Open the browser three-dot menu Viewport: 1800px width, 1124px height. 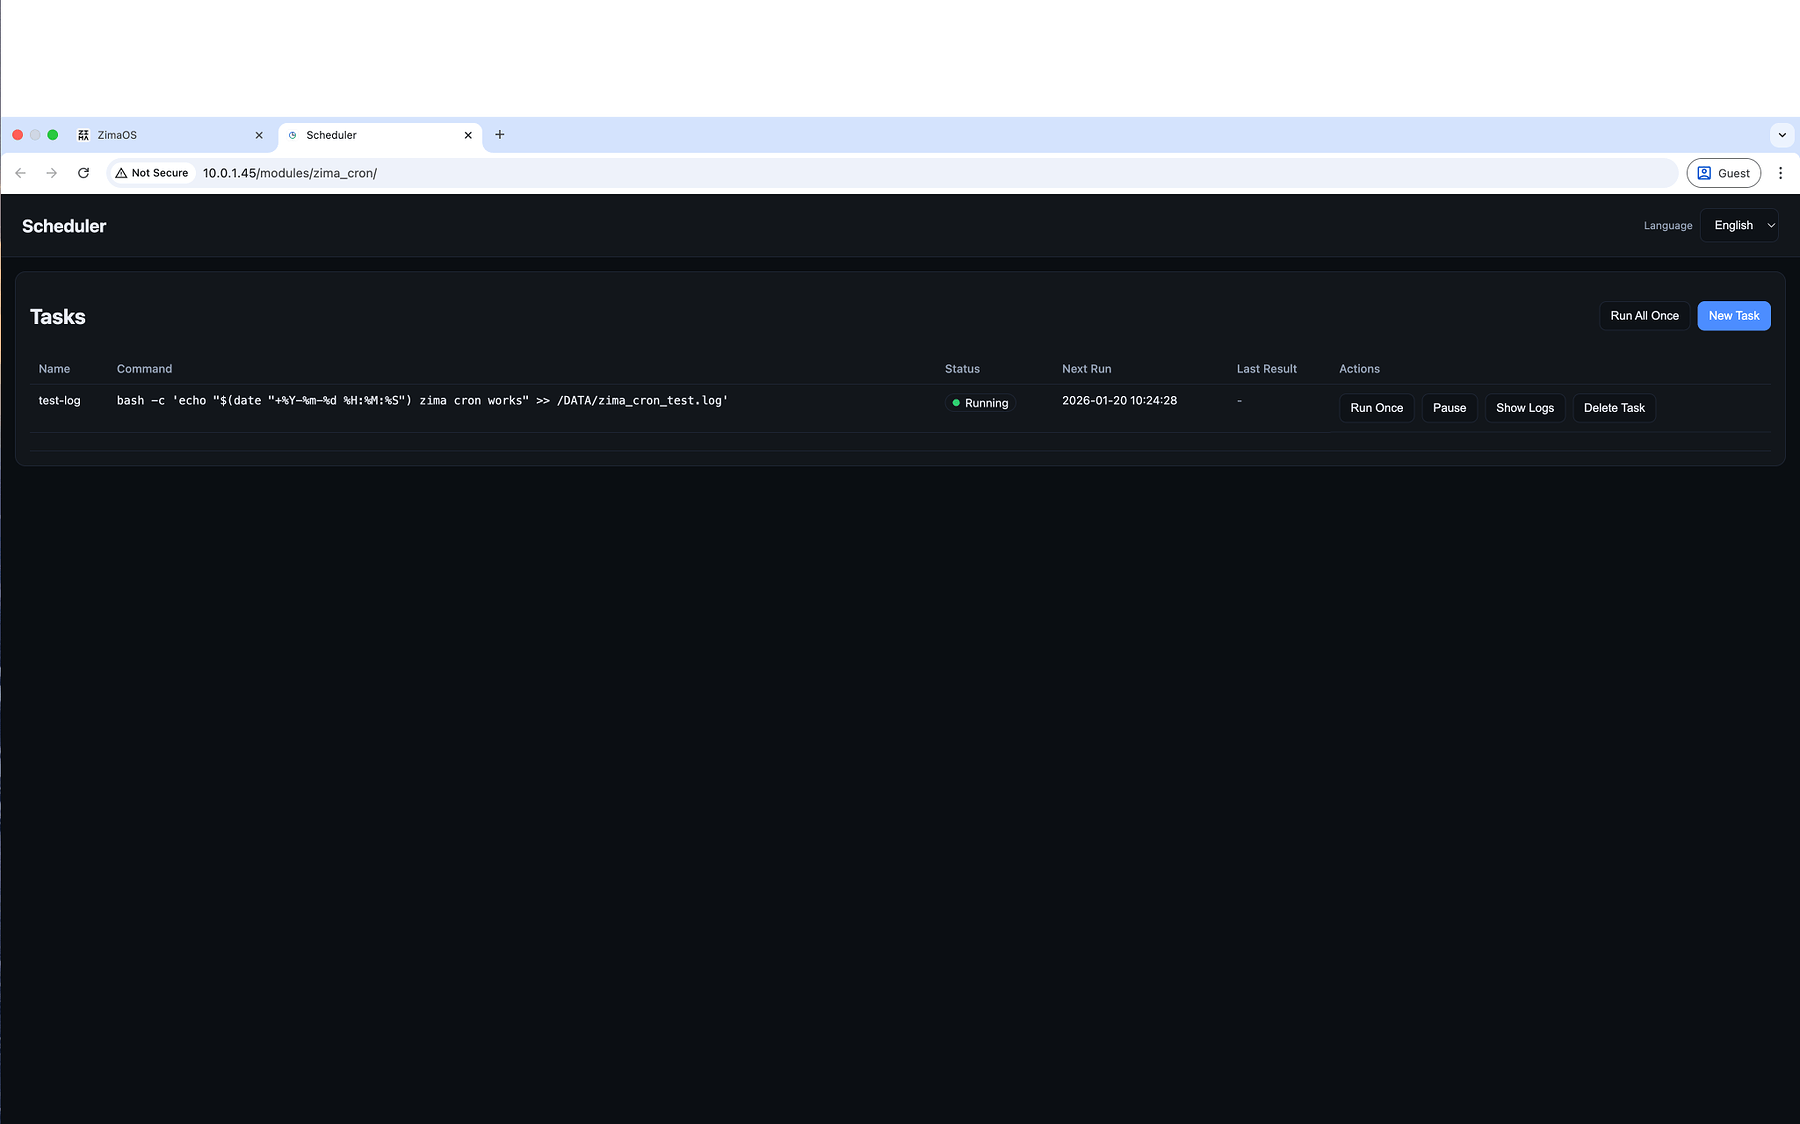coord(1780,173)
